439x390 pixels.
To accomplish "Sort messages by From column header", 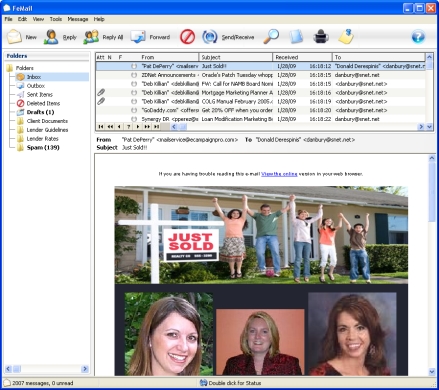I will [x=169, y=57].
